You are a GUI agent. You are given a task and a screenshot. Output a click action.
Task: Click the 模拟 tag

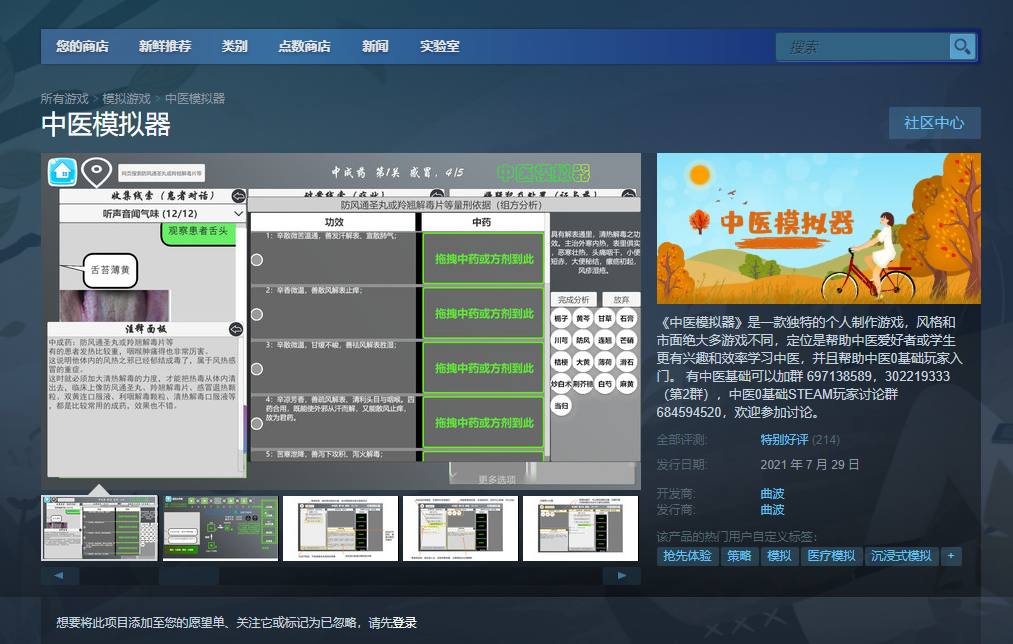pyautogui.click(x=779, y=556)
